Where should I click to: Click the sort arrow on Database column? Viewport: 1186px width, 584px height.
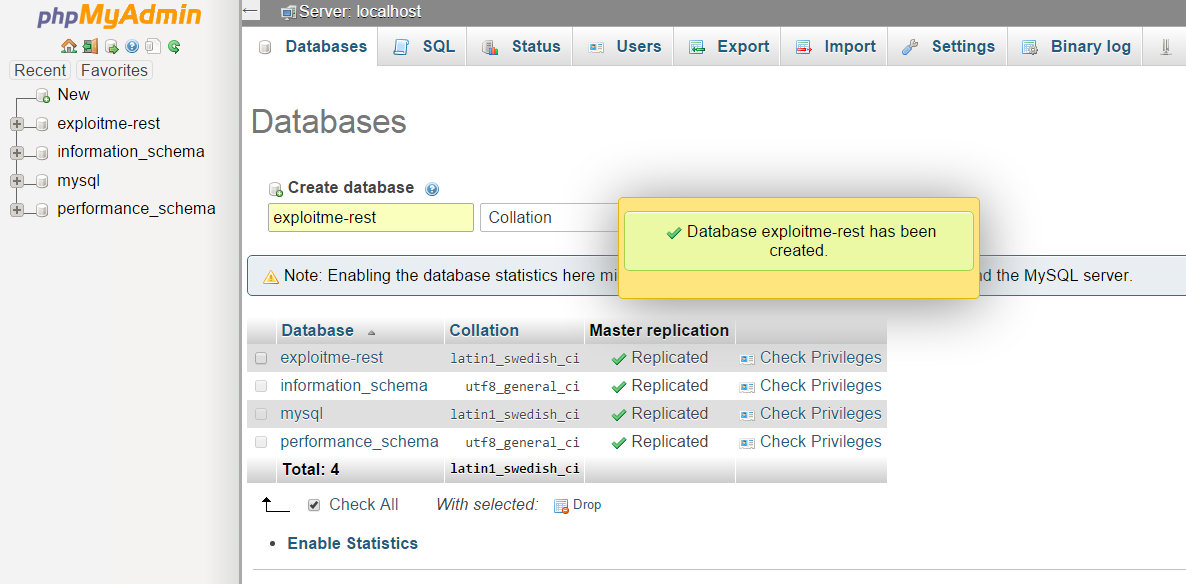[371, 332]
